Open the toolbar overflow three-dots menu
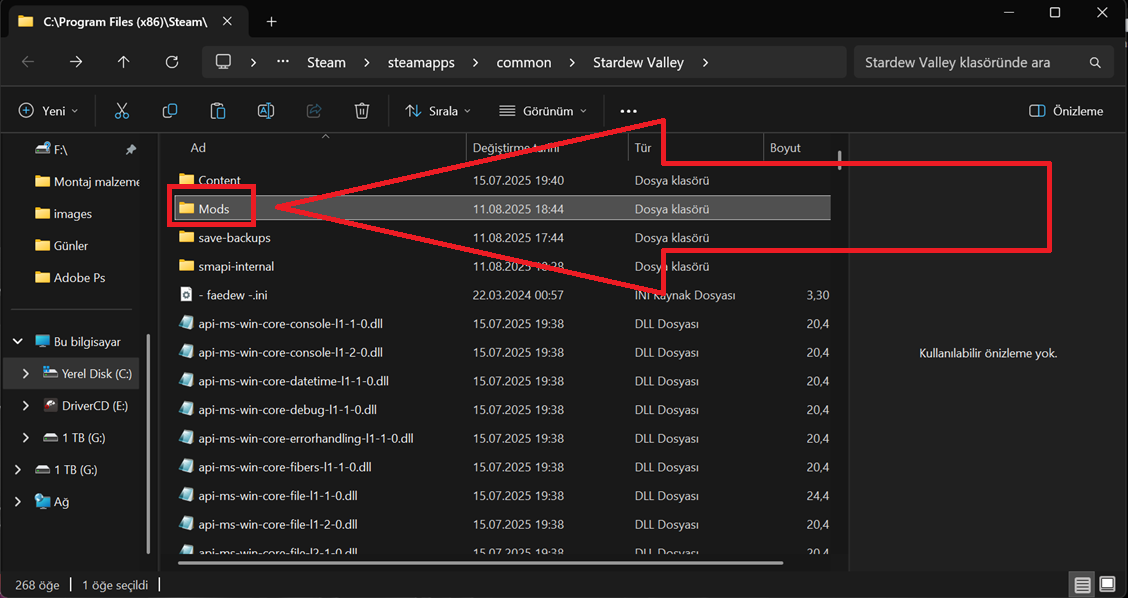Image resolution: width=1128 pixels, height=598 pixels. pyautogui.click(x=629, y=112)
